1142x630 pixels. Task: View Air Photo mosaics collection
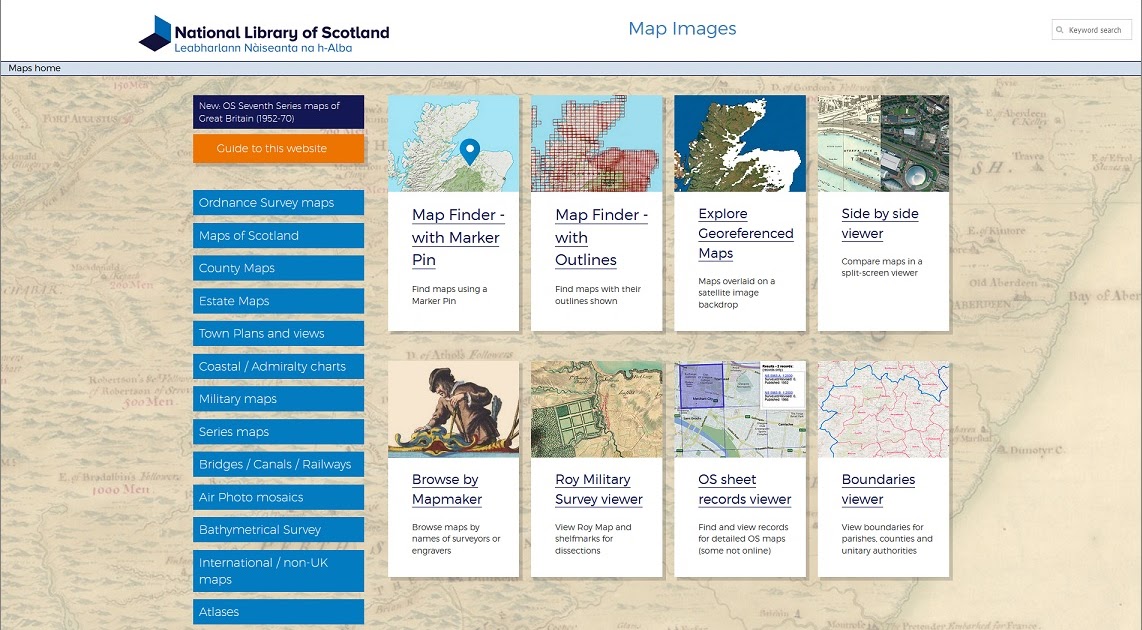click(x=277, y=497)
